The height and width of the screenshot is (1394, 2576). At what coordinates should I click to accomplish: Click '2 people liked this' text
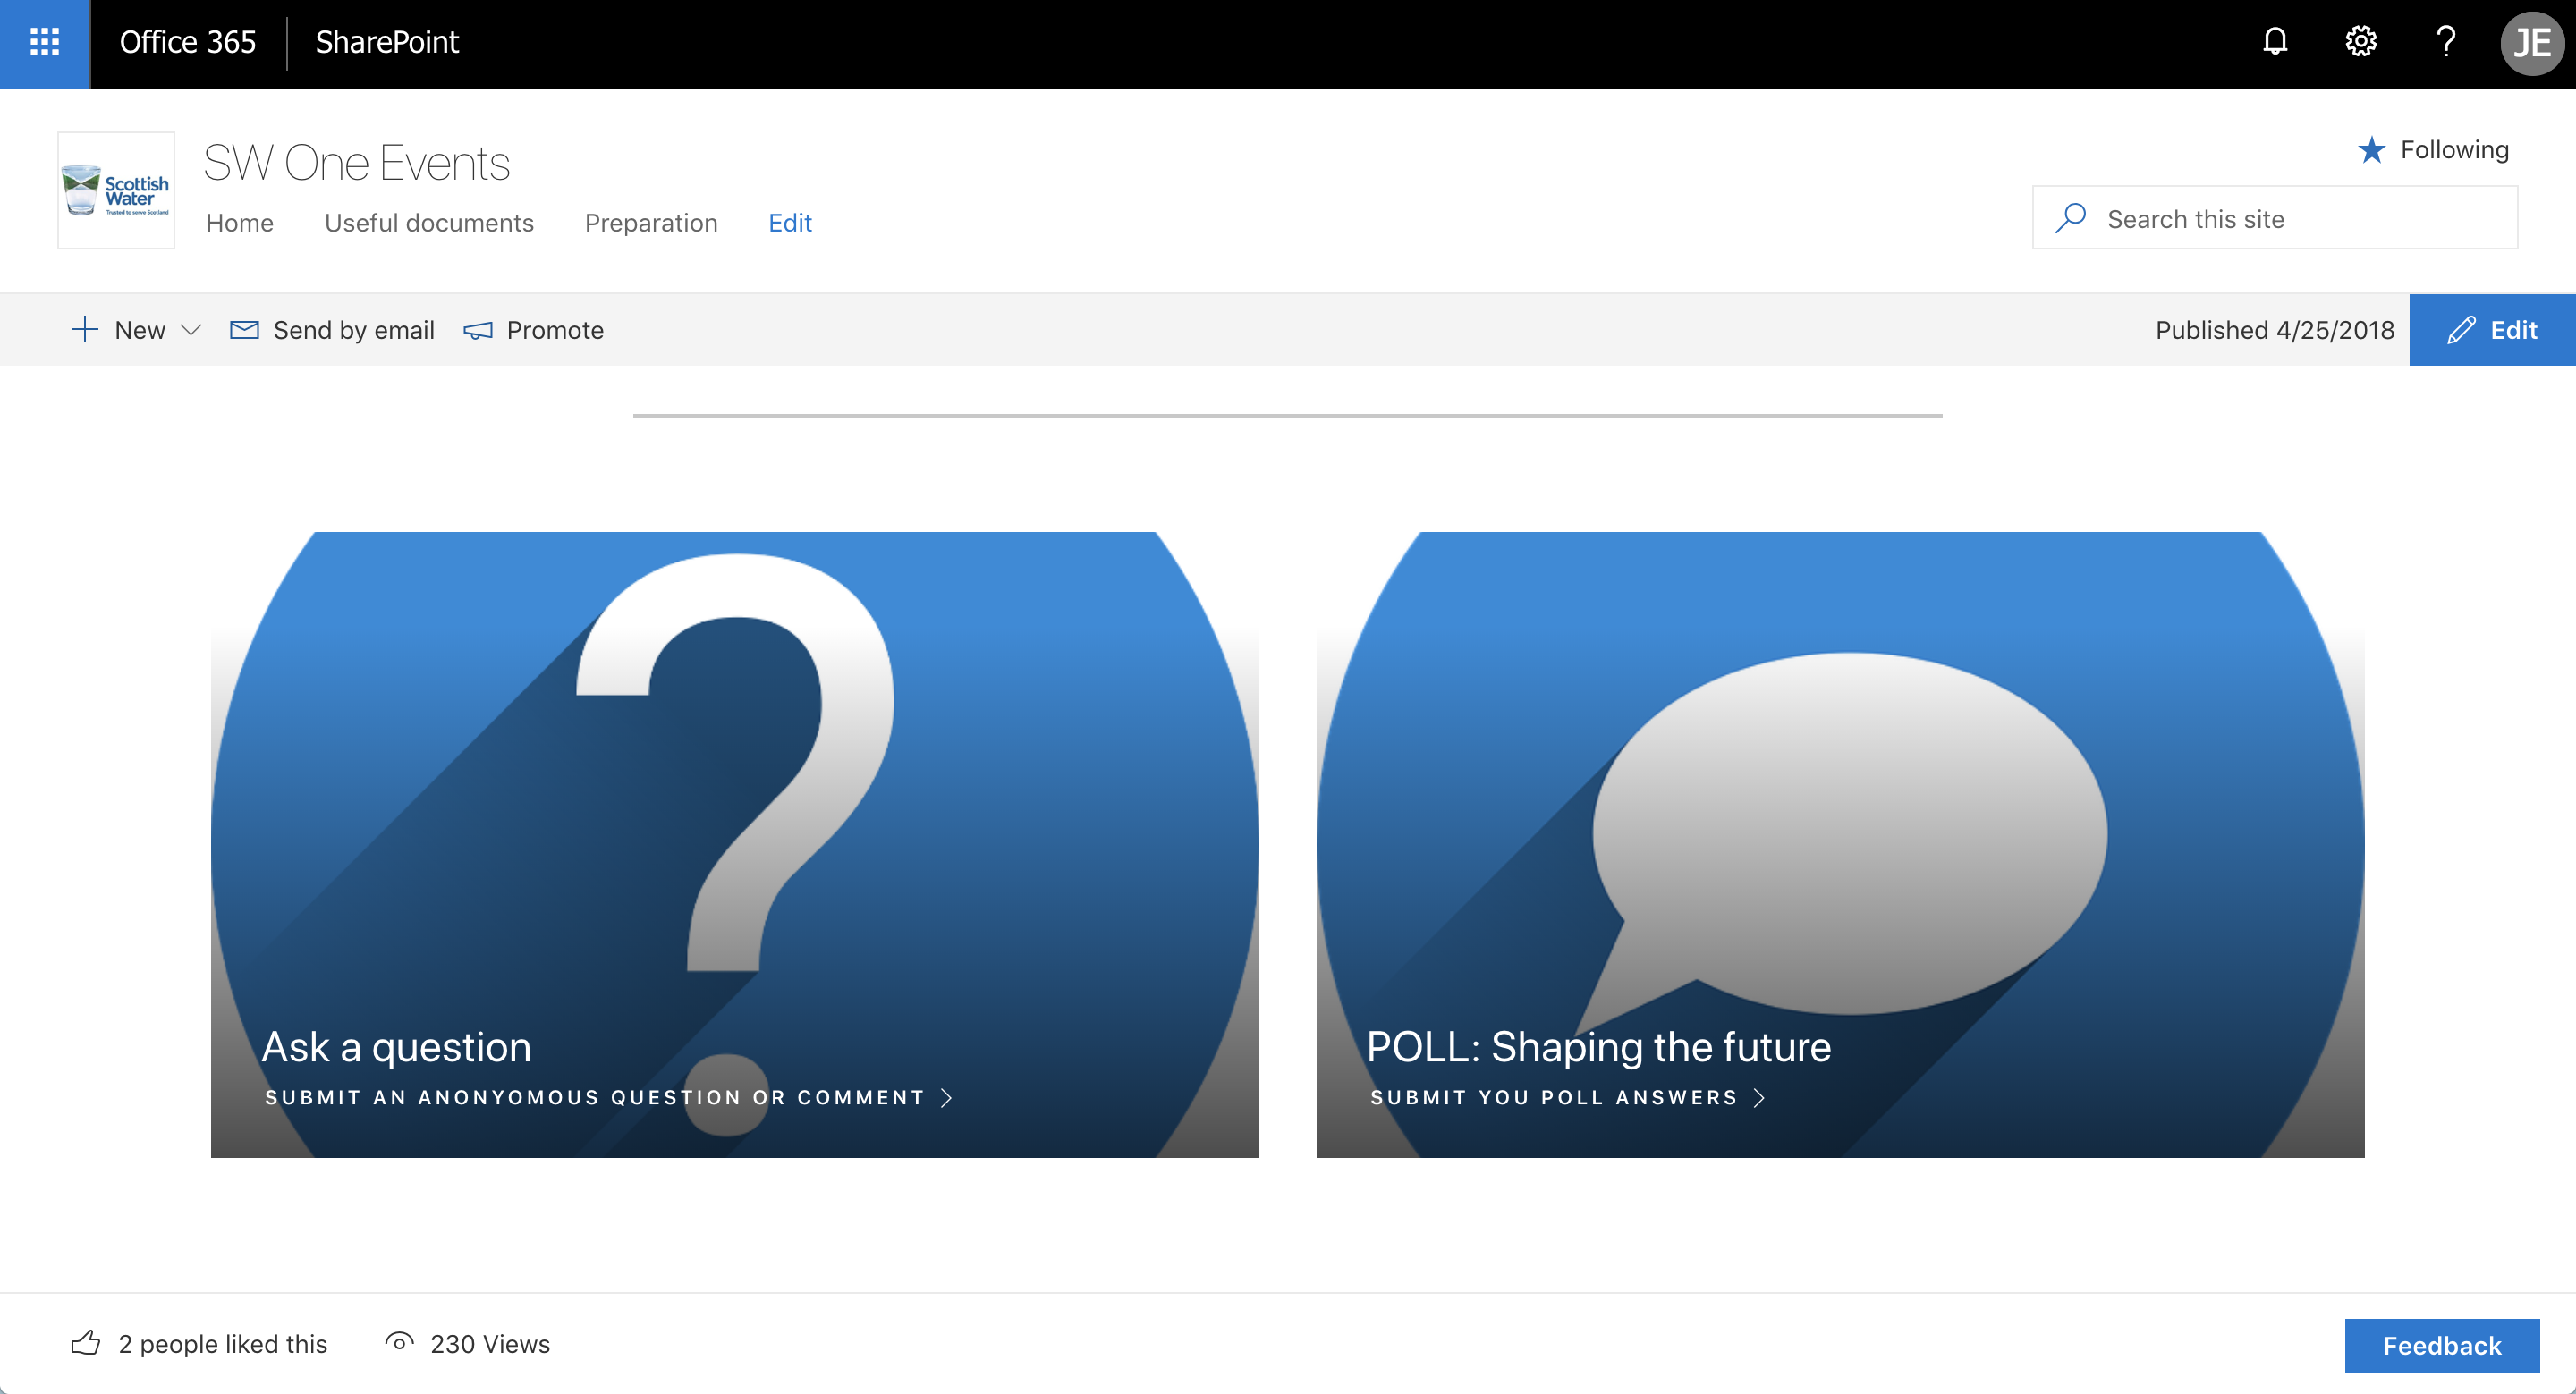click(x=223, y=1344)
